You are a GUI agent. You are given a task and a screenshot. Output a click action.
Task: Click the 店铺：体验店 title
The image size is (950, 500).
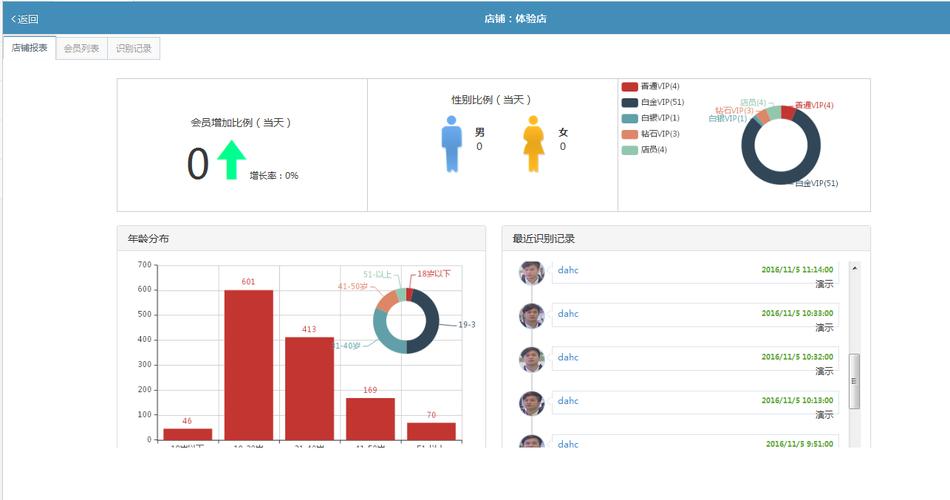[x=515, y=19]
